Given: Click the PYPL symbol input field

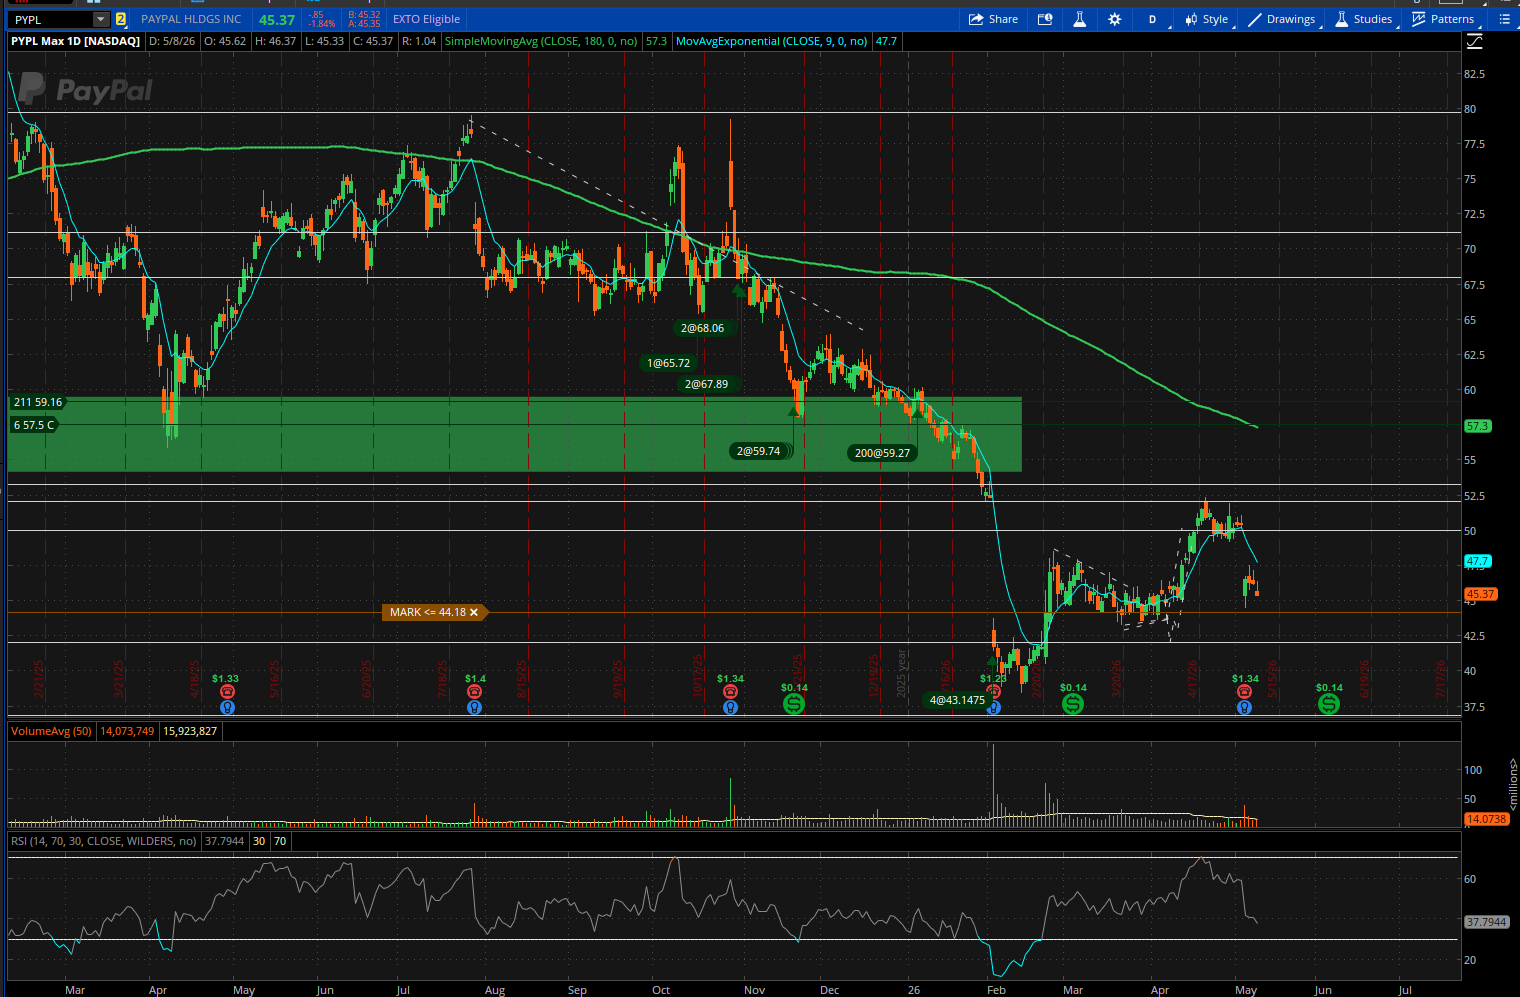Looking at the screenshot, I should [50, 19].
